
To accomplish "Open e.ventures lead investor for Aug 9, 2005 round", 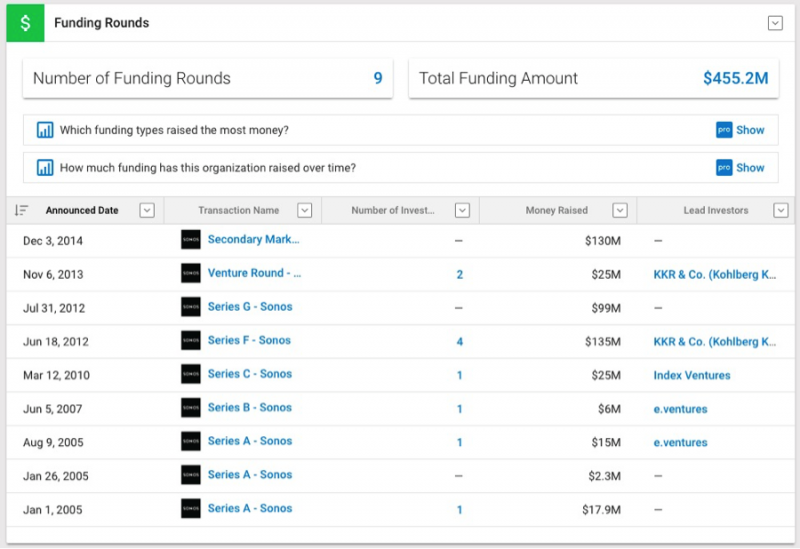I will pyautogui.click(x=681, y=443).
